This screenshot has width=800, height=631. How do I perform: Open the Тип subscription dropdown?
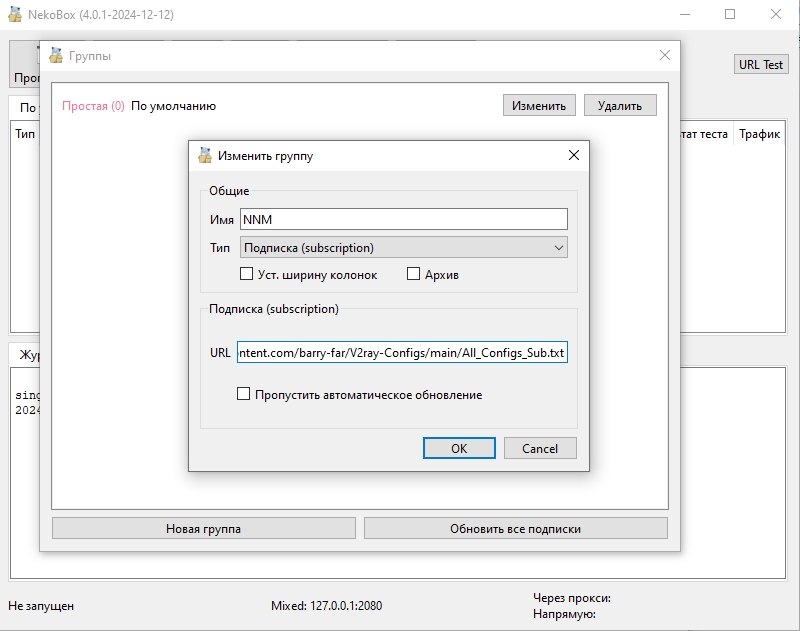coord(403,246)
